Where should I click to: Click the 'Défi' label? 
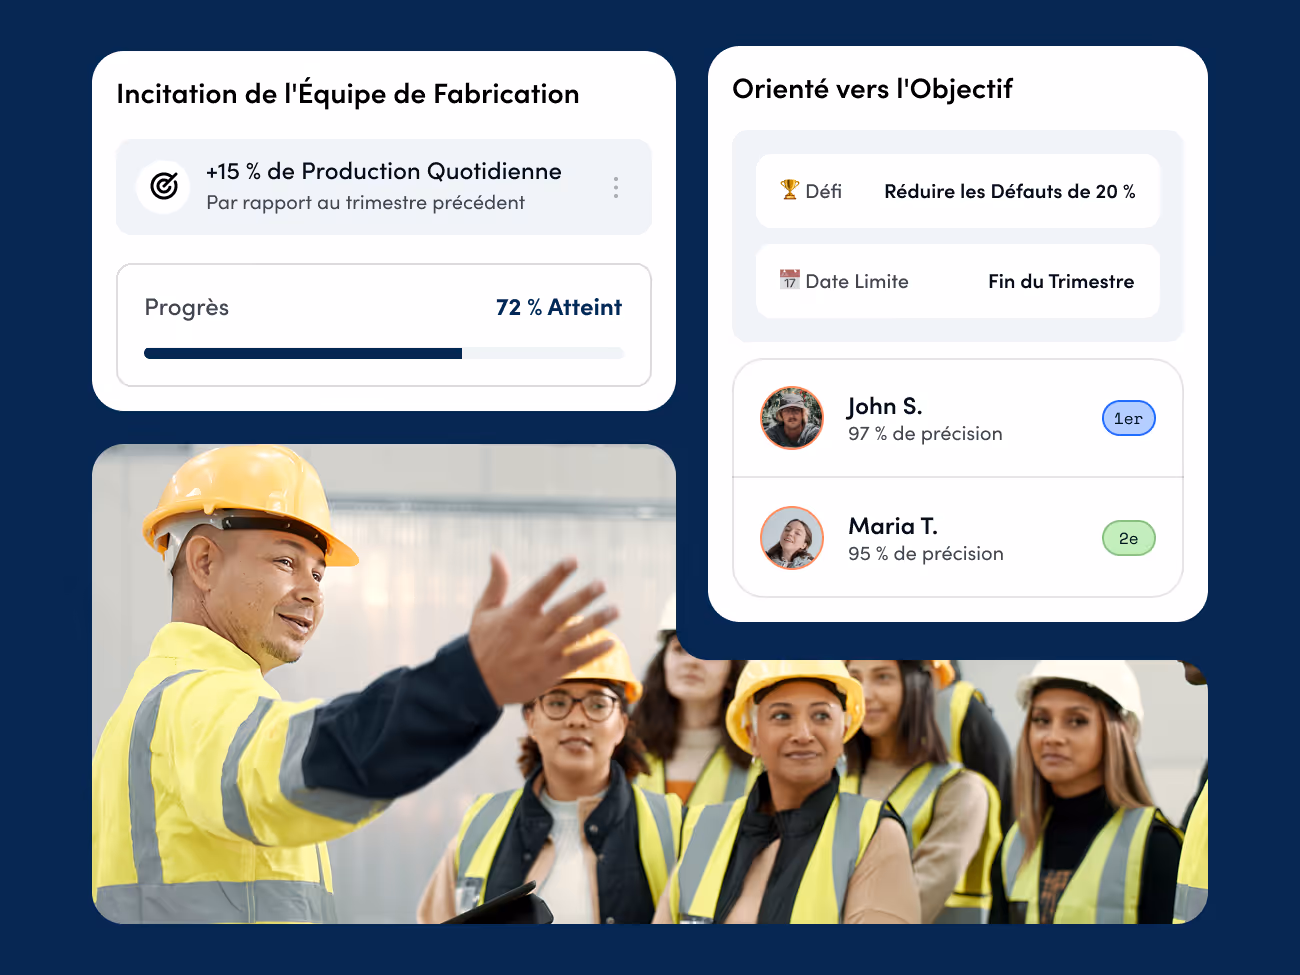point(824,191)
